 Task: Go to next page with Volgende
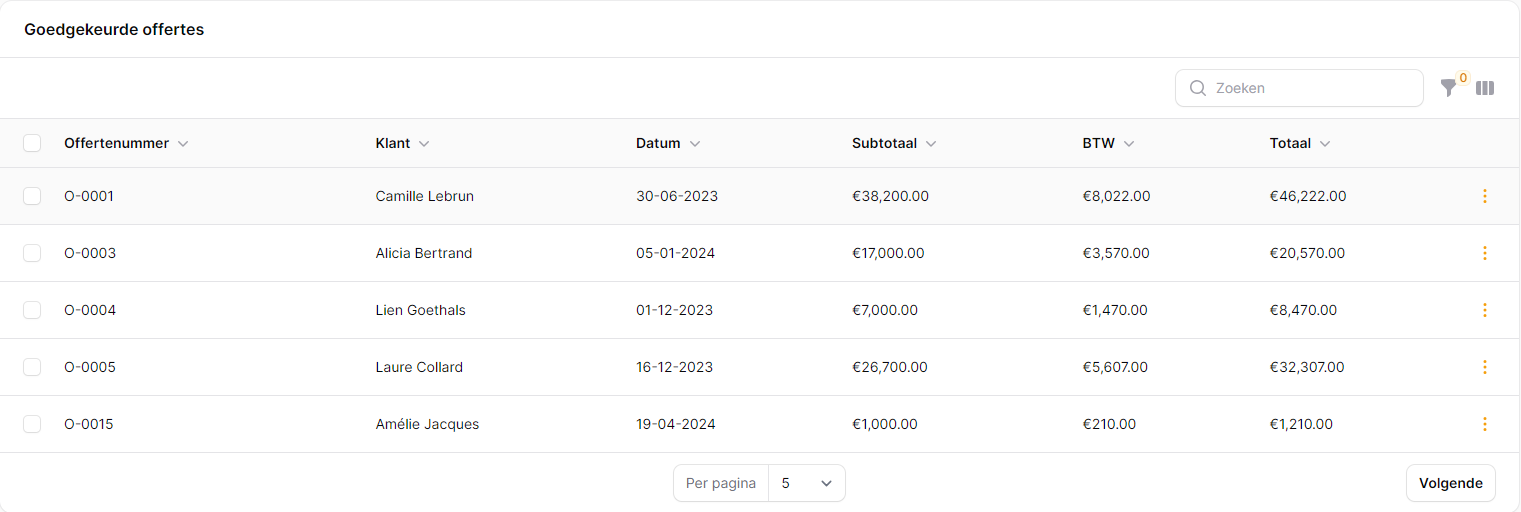click(1450, 483)
